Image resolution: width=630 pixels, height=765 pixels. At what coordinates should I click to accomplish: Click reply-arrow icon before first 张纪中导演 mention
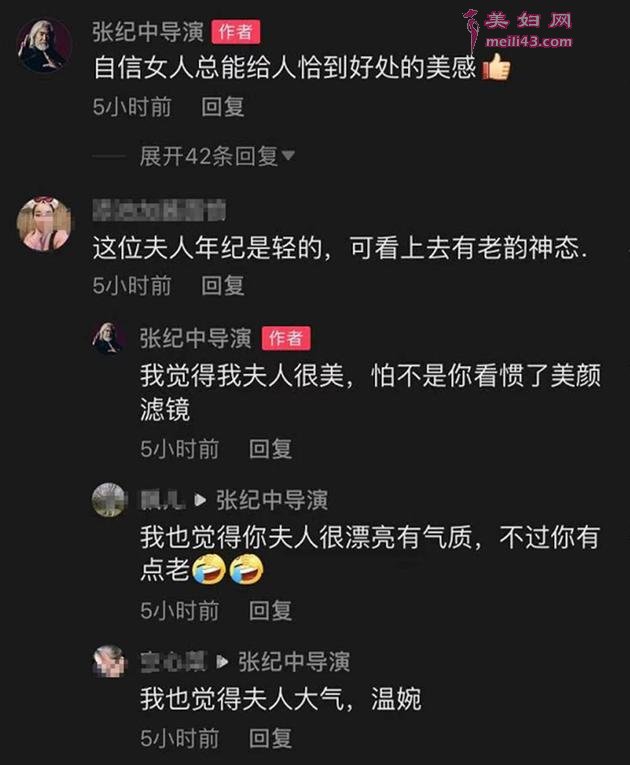pos(200,500)
